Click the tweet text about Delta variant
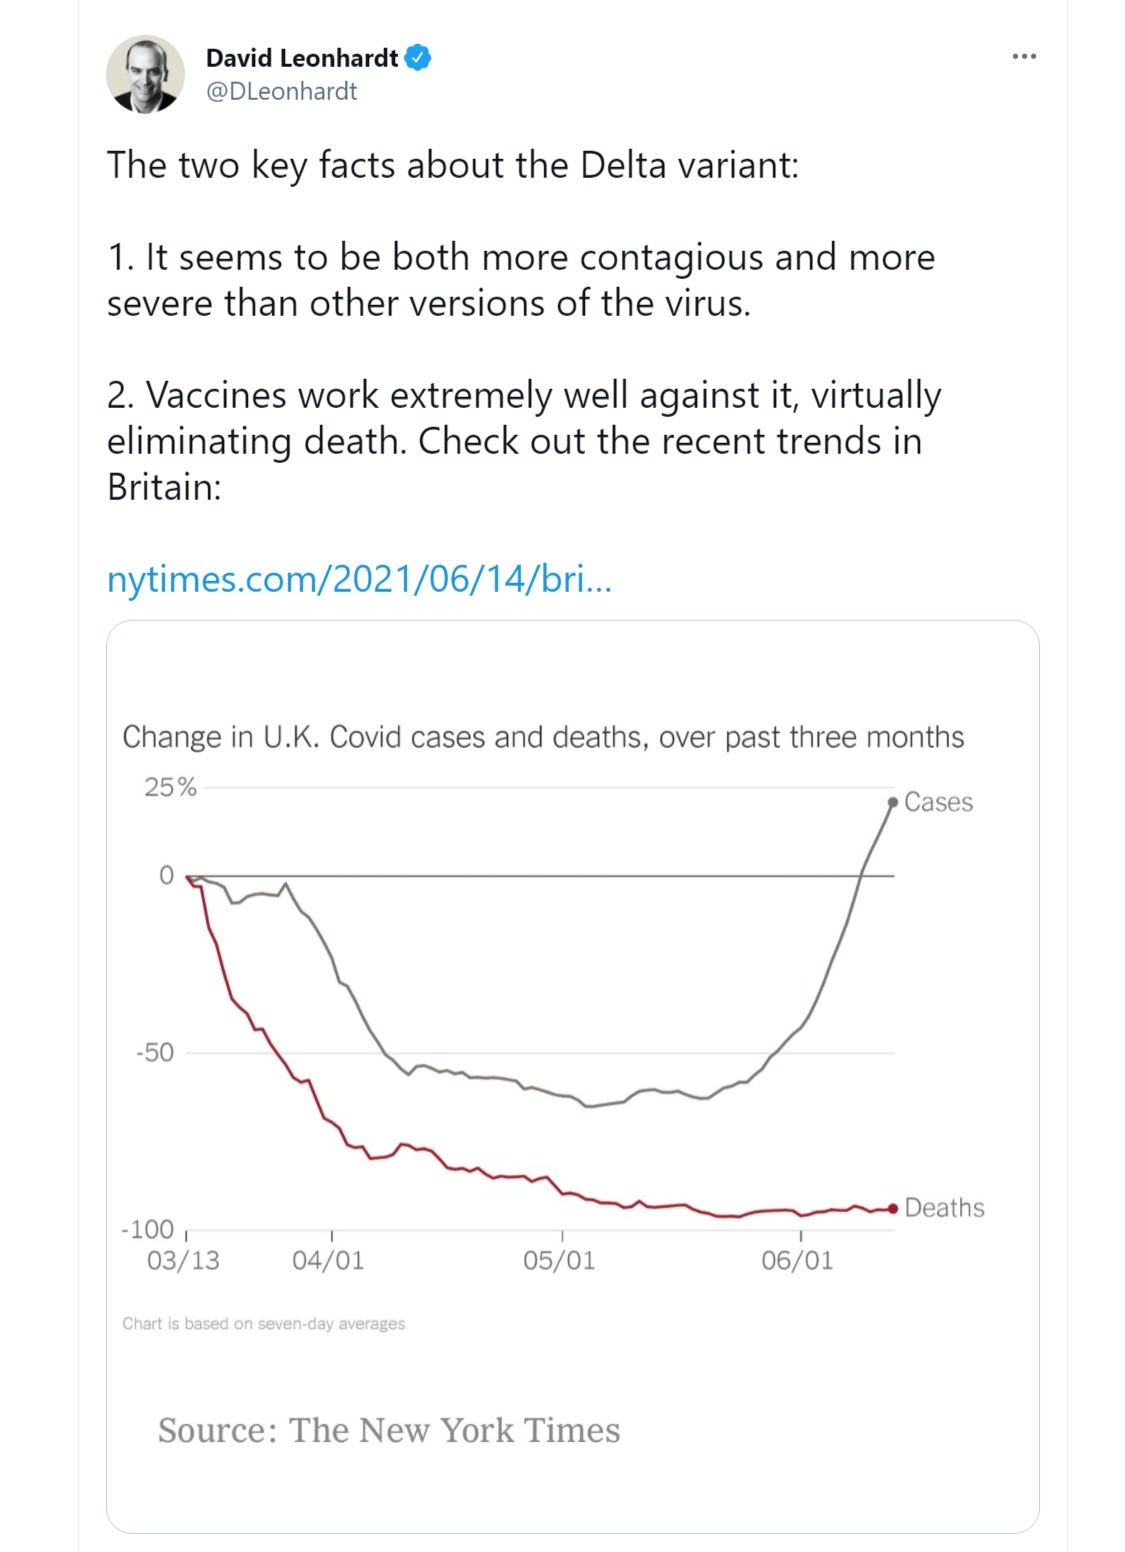 point(524,326)
